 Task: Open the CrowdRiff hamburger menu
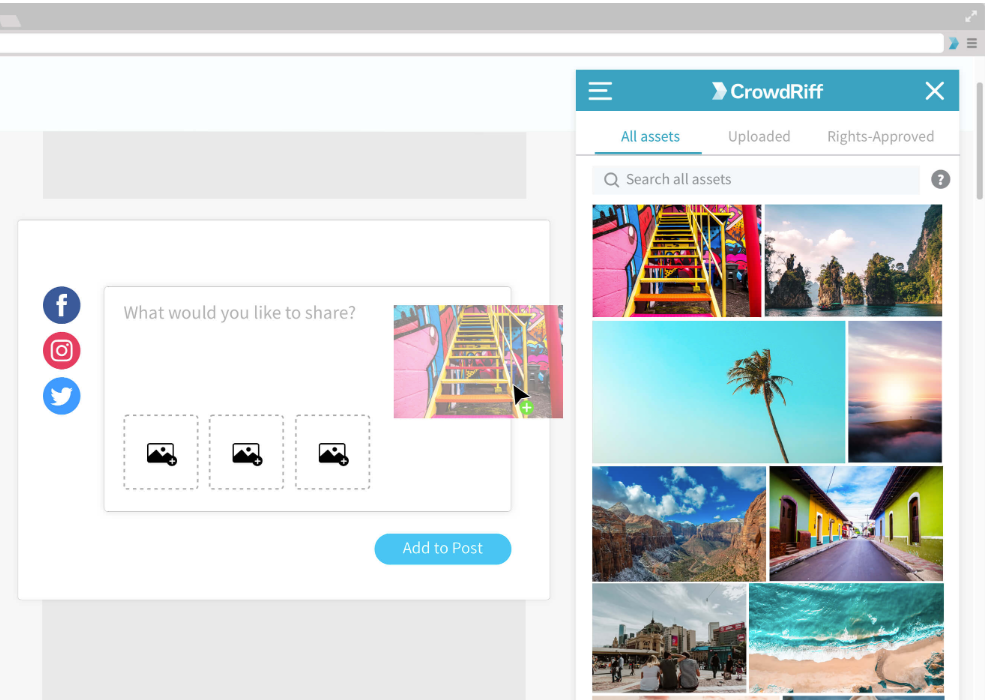(x=600, y=91)
